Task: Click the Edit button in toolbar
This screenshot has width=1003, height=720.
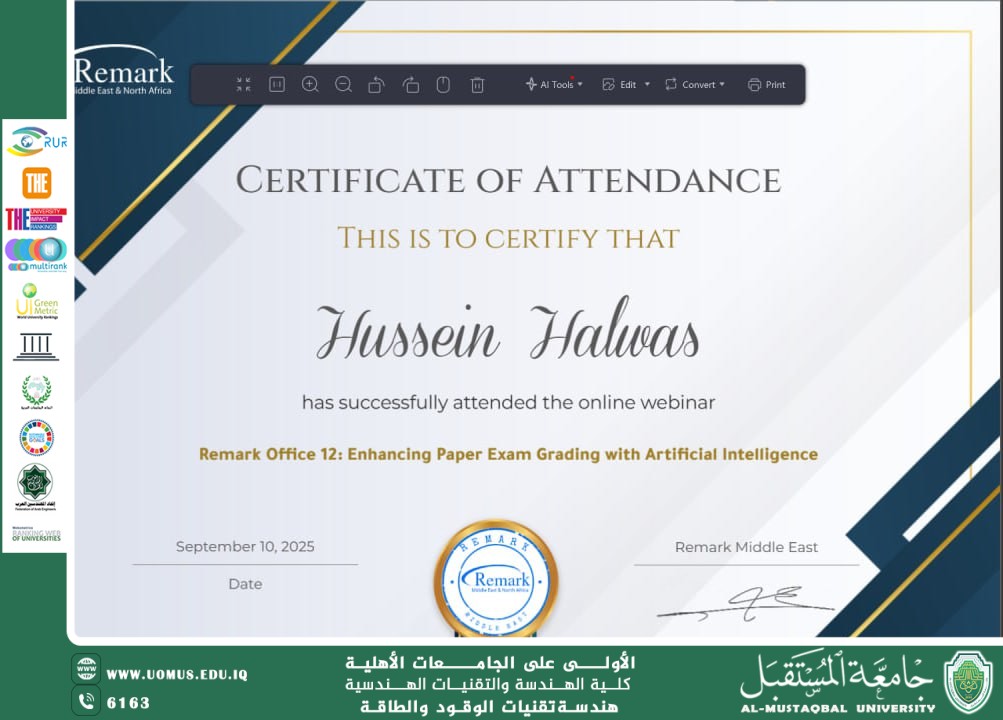Action: (619, 85)
